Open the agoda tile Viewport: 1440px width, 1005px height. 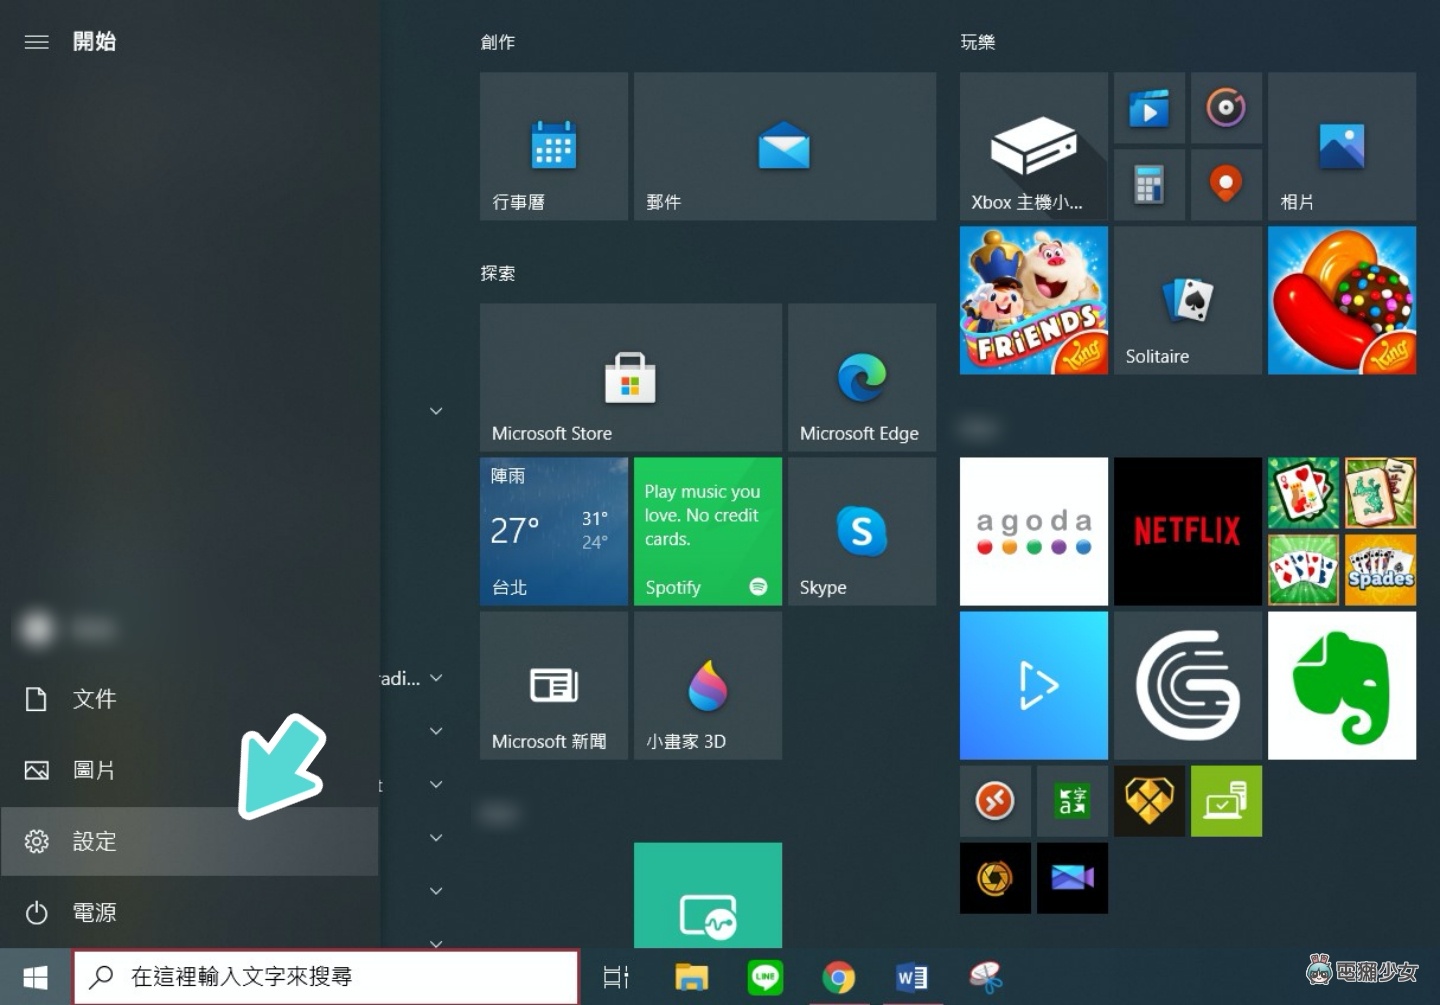(1034, 531)
